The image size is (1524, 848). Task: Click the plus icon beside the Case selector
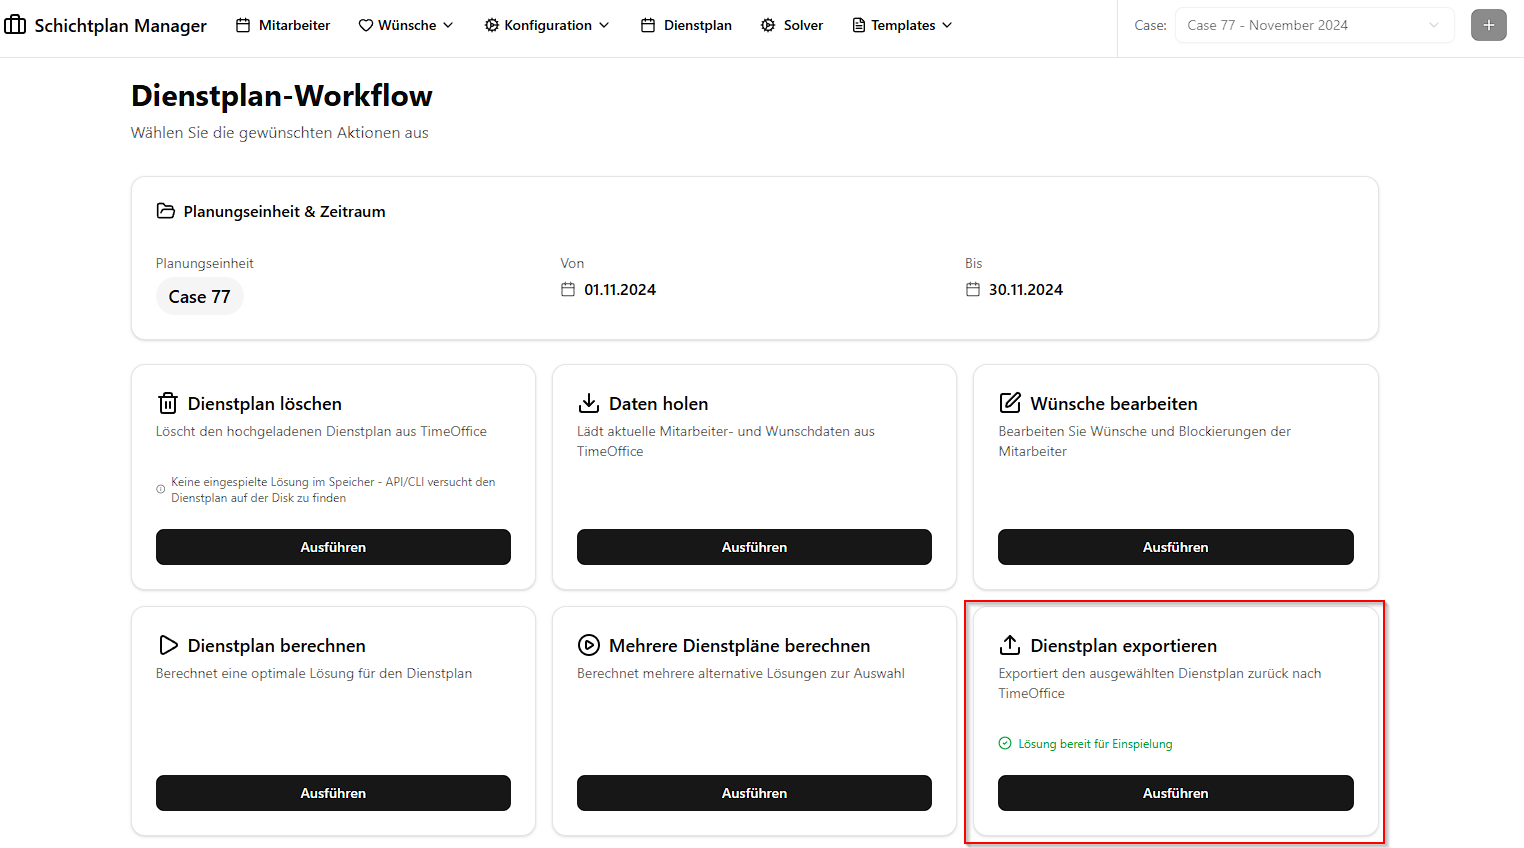click(1488, 25)
